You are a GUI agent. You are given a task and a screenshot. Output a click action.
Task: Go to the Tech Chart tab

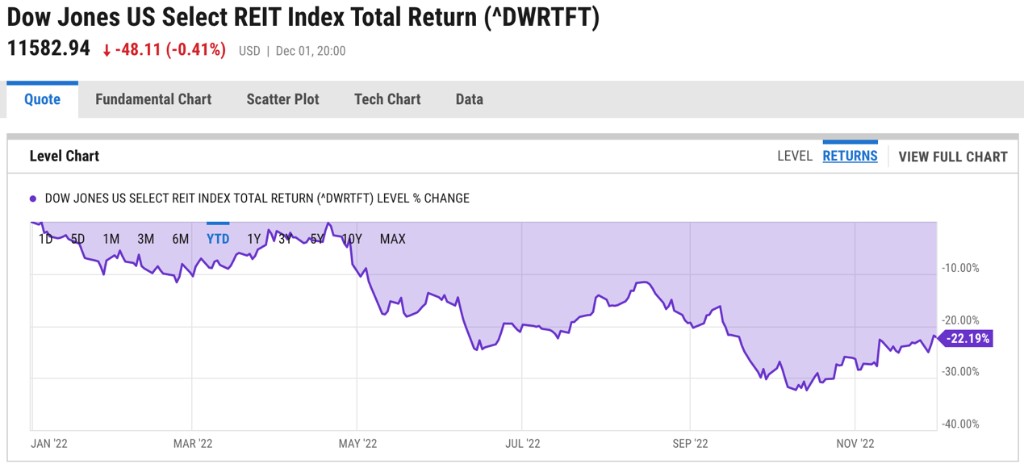(387, 99)
